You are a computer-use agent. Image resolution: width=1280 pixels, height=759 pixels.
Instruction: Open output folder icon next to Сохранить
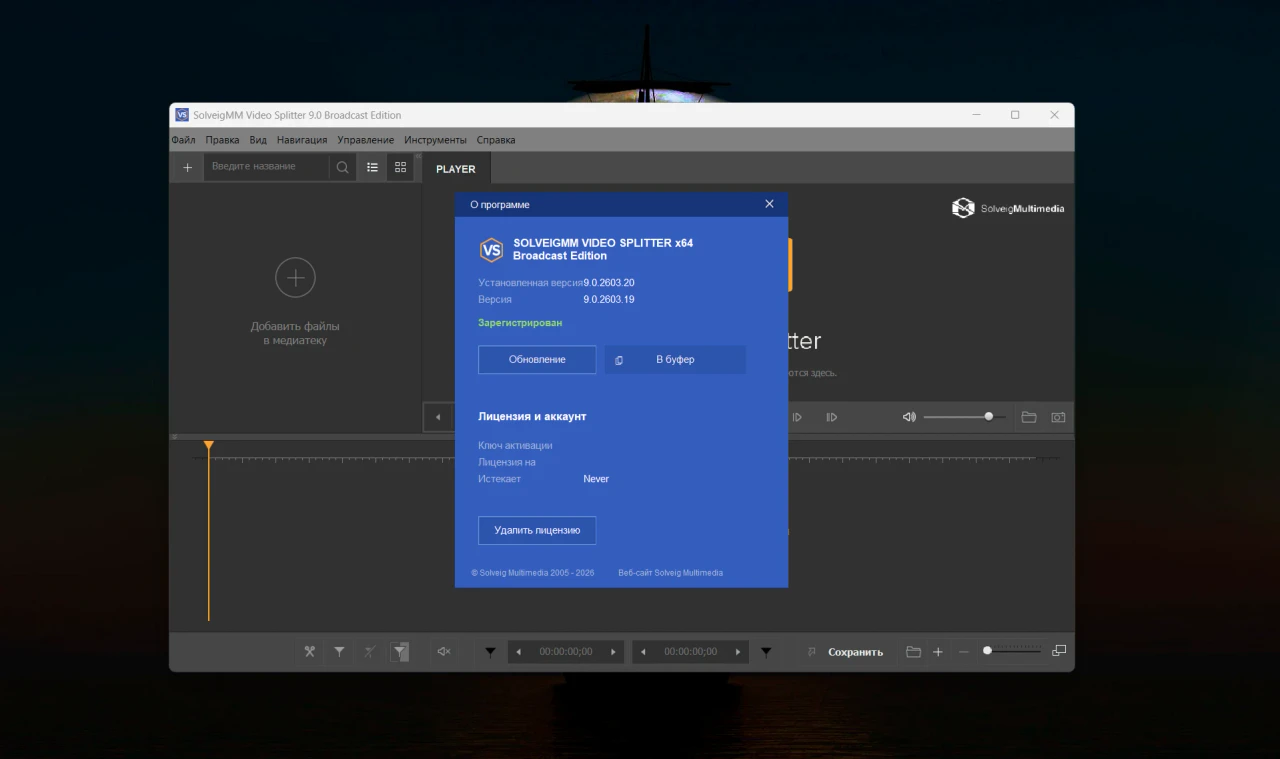pyautogui.click(x=913, y=652)
